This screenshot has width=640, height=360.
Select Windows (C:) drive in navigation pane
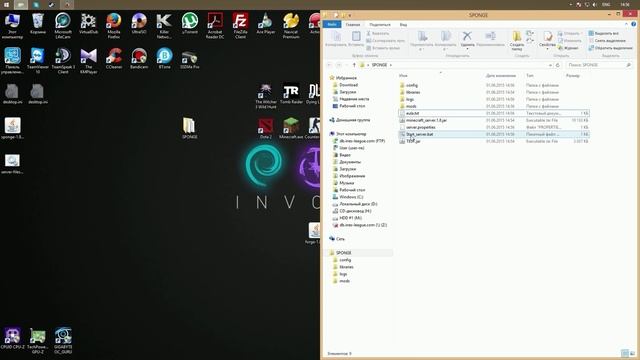(x=351, y=197)
